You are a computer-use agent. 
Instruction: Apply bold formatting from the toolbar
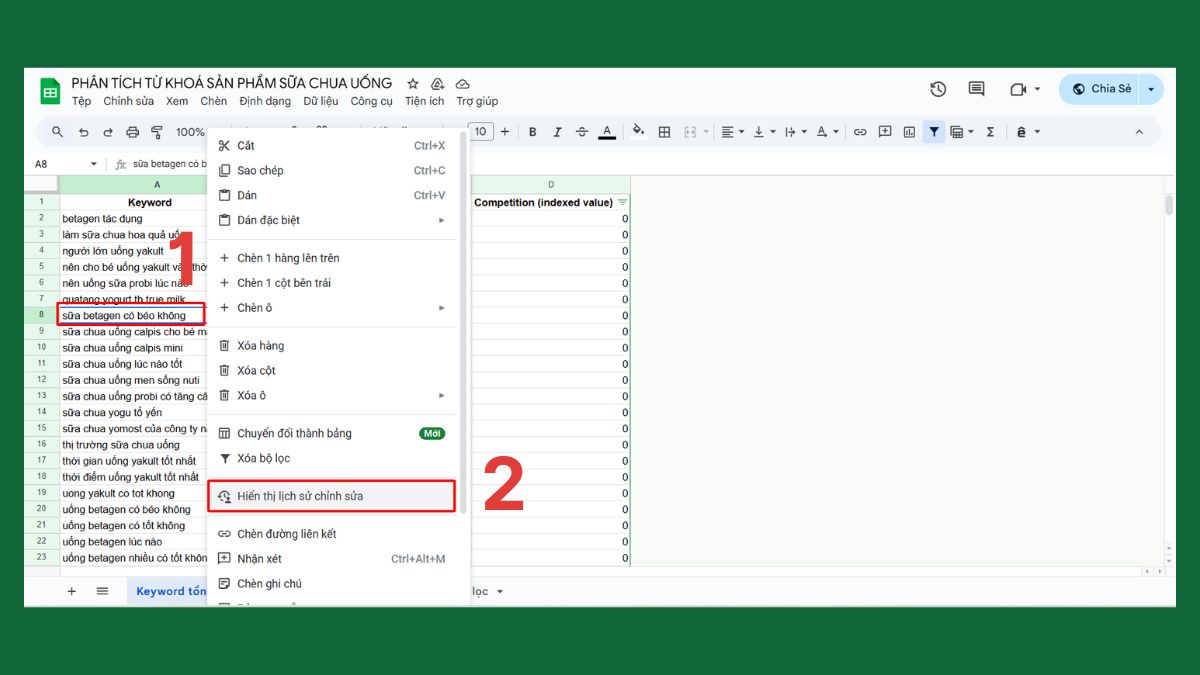[532, 131]
